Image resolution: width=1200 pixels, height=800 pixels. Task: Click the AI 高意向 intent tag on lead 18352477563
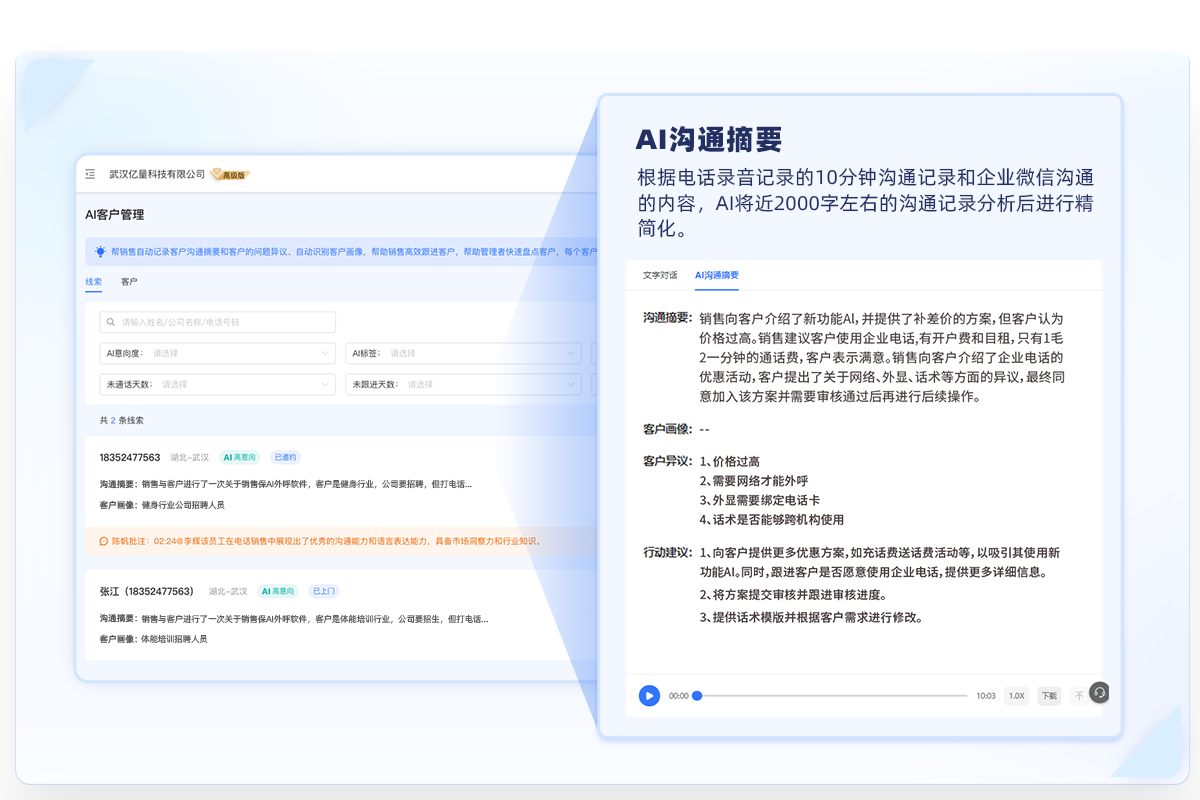pyautogui.click(x=242, y=455)
